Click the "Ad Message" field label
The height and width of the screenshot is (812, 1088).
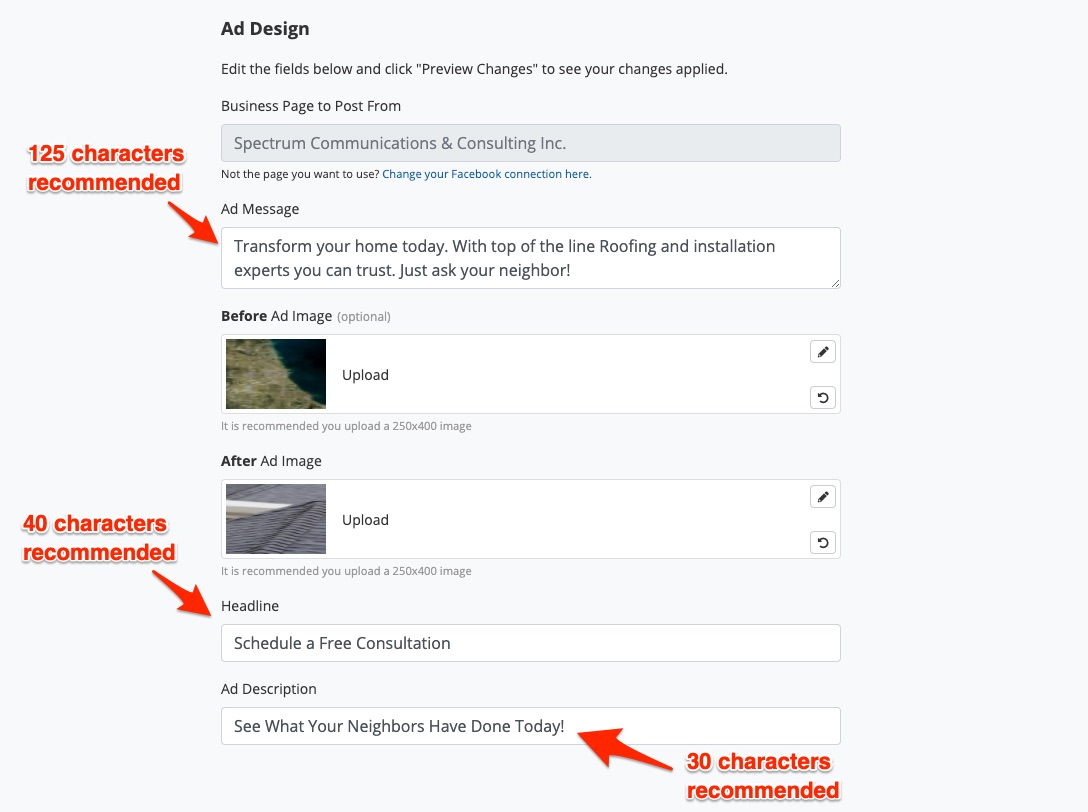(260, 209)
